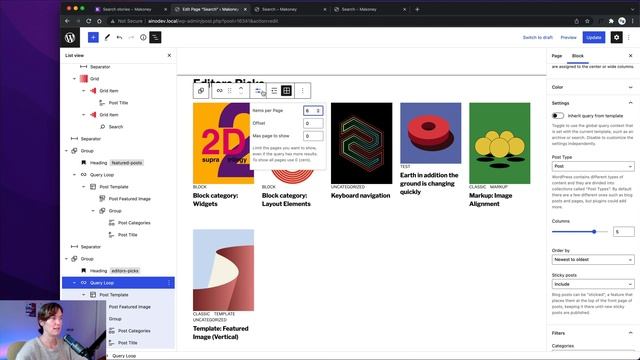Image resolution: width=640 pixels, height=360 pixels.
Task: Open options for selected Query Loop row
Action: click(x=169, y=282)
